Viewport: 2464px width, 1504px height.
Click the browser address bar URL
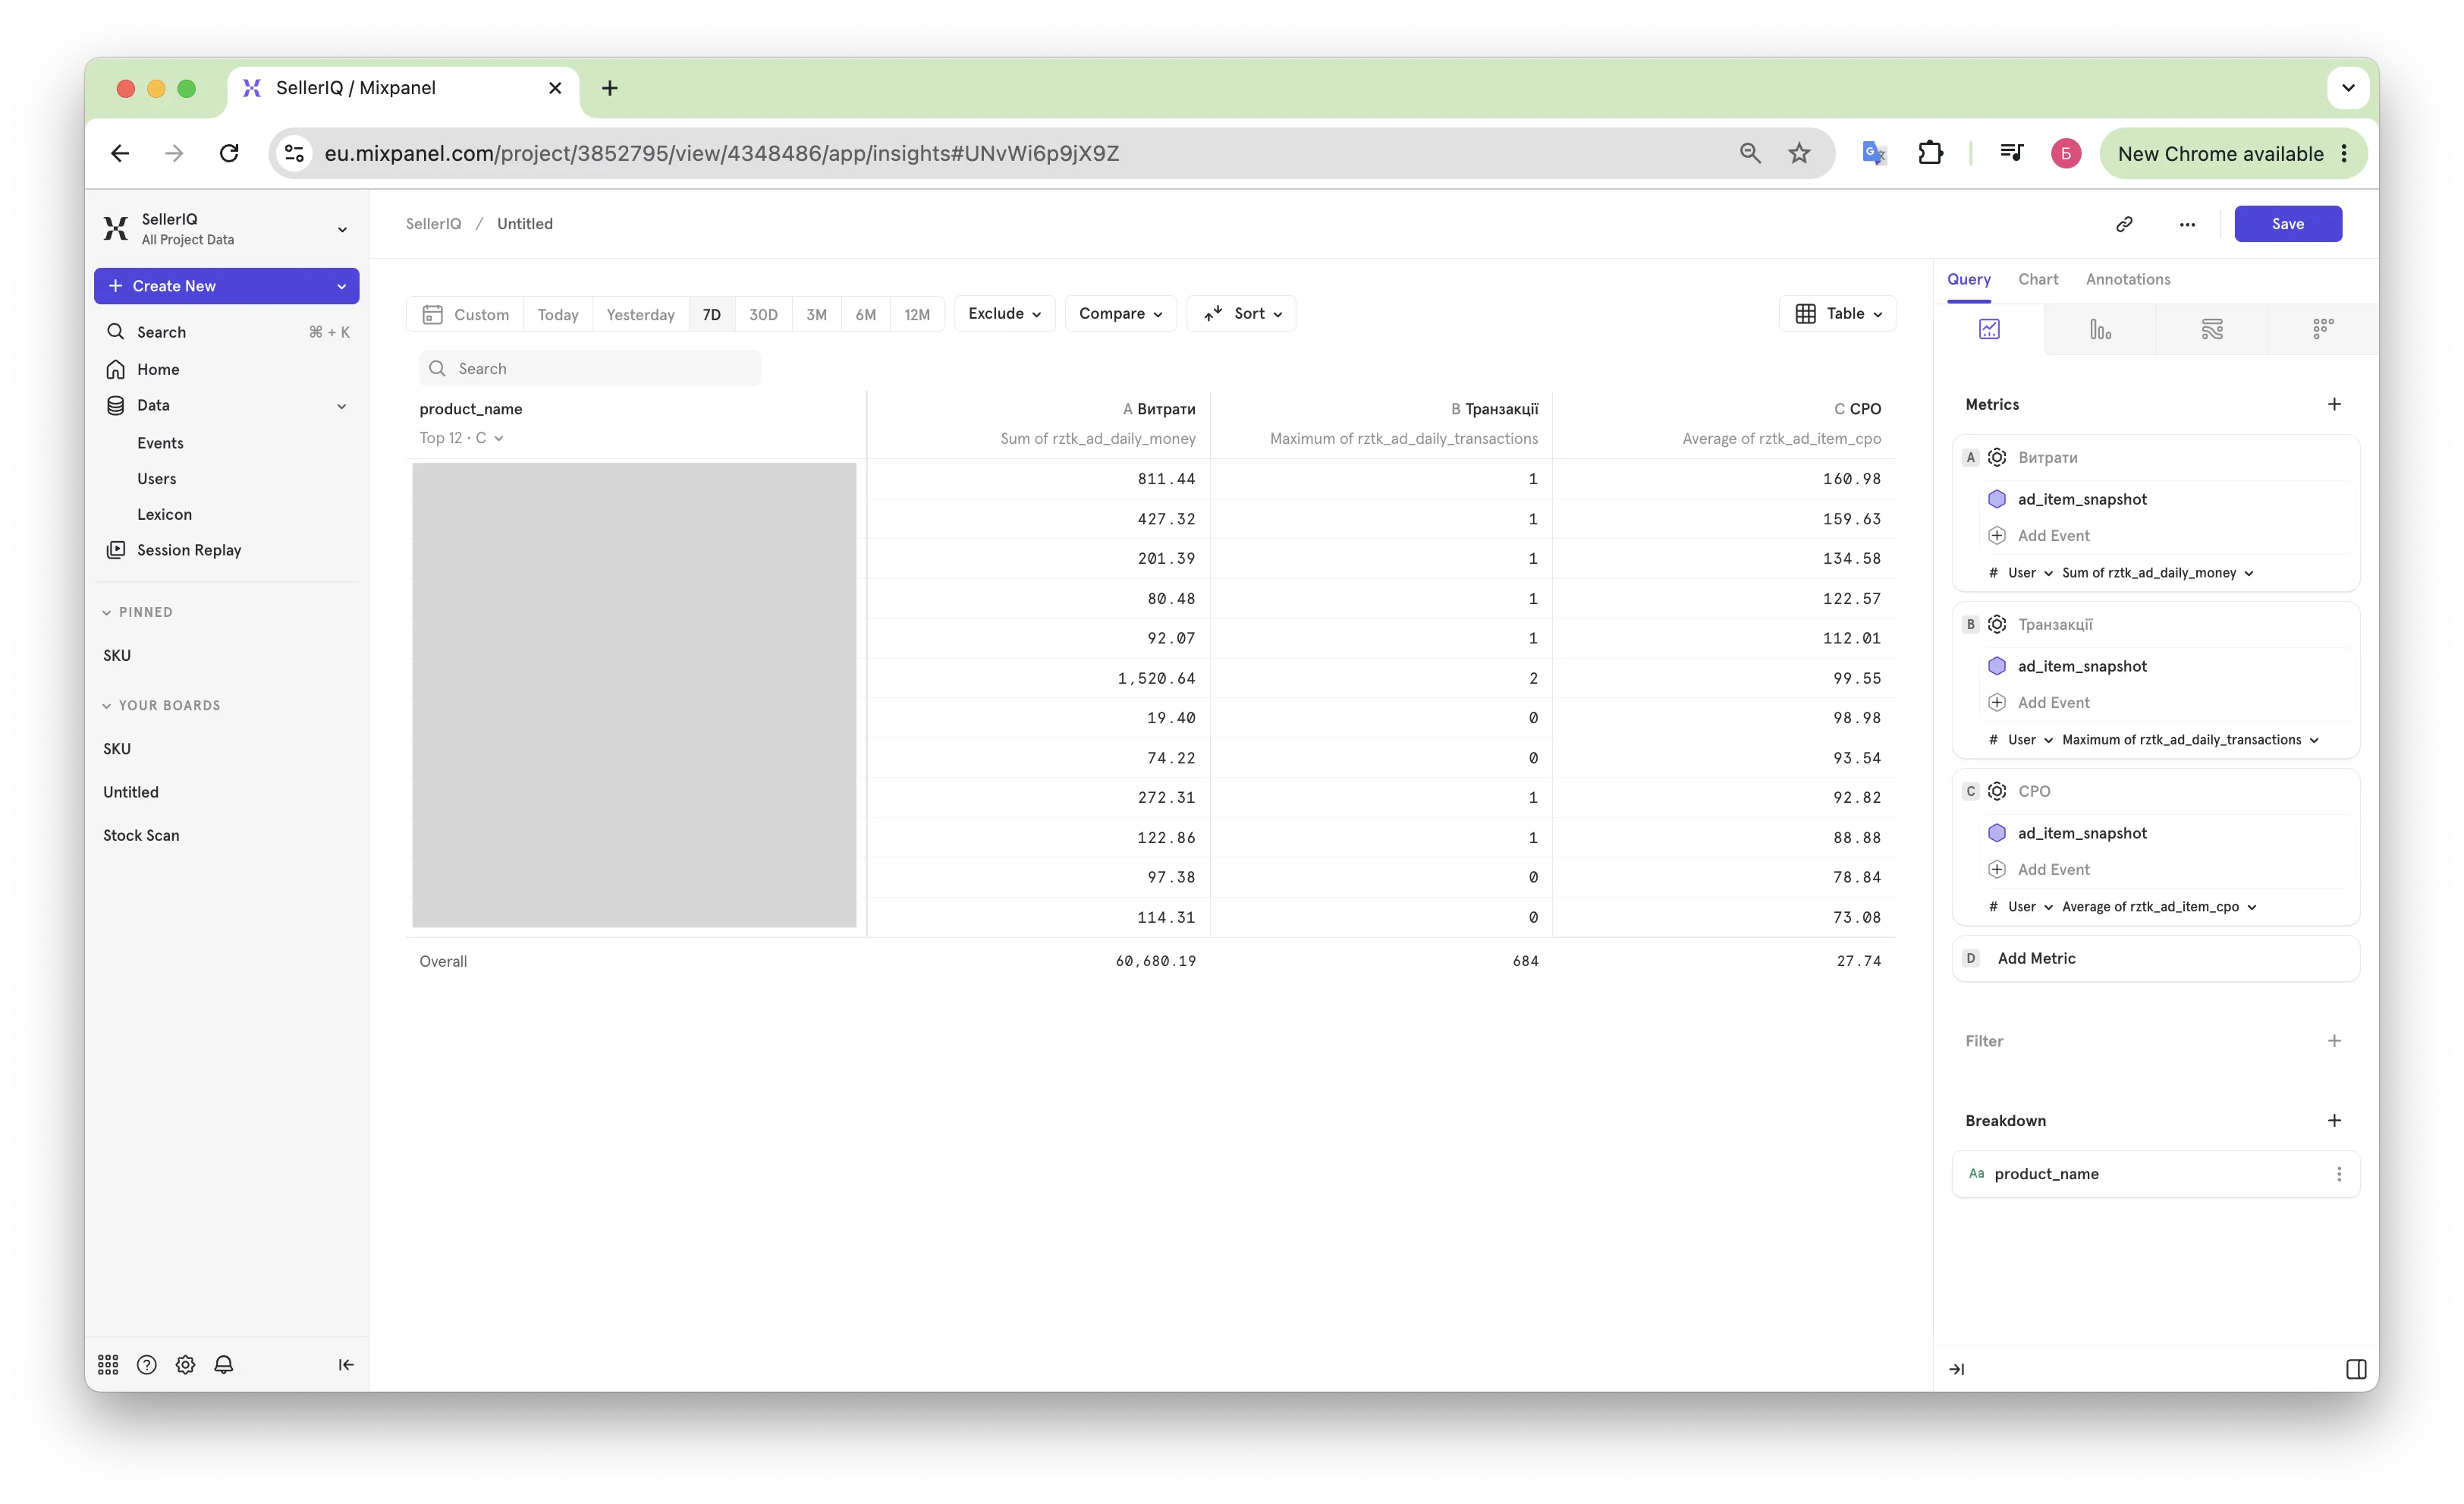click(721, 153)
